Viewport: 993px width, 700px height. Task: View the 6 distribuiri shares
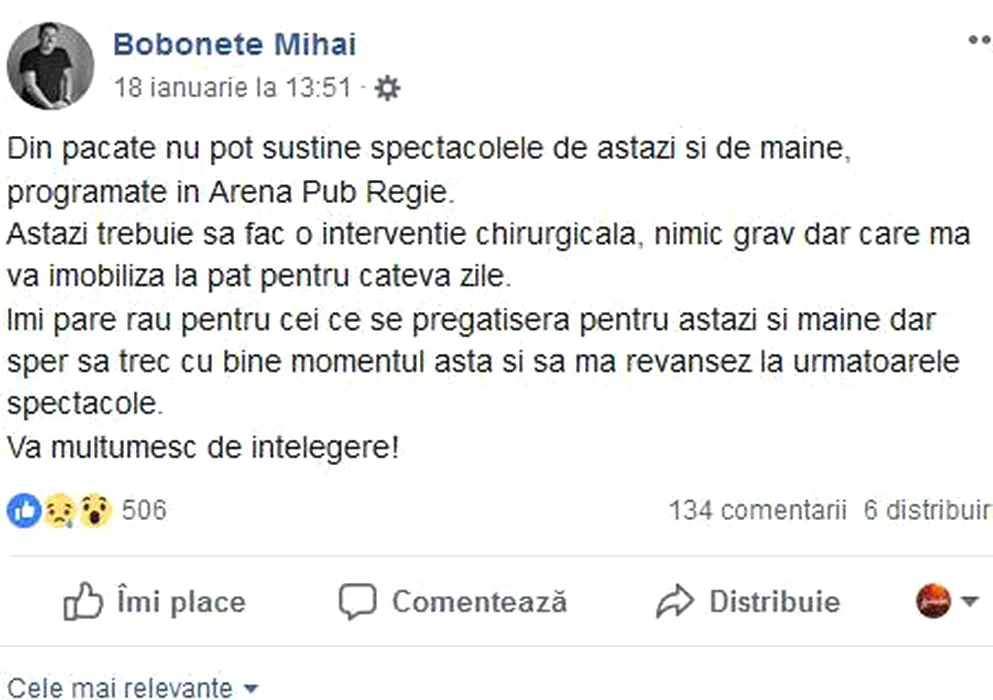[927, 511]
